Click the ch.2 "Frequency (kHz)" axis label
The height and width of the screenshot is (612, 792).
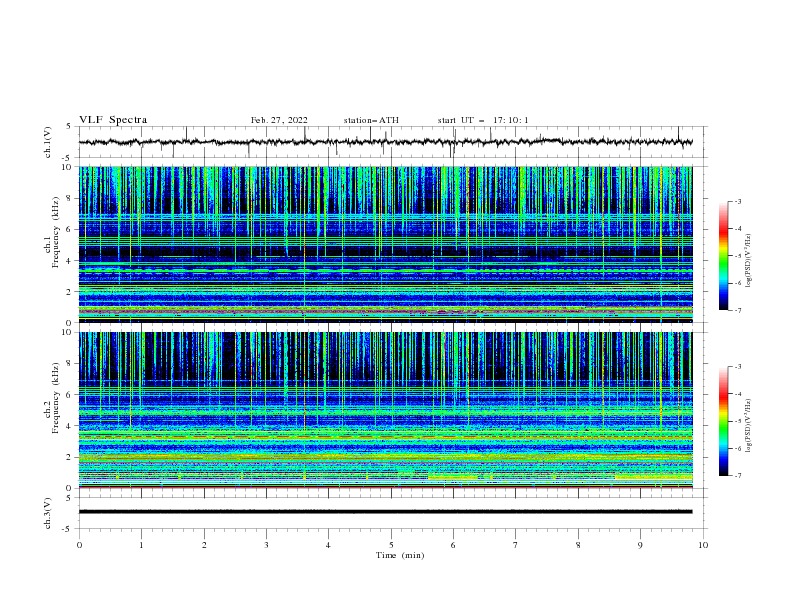pyautogui.click(x=56, y=398)
